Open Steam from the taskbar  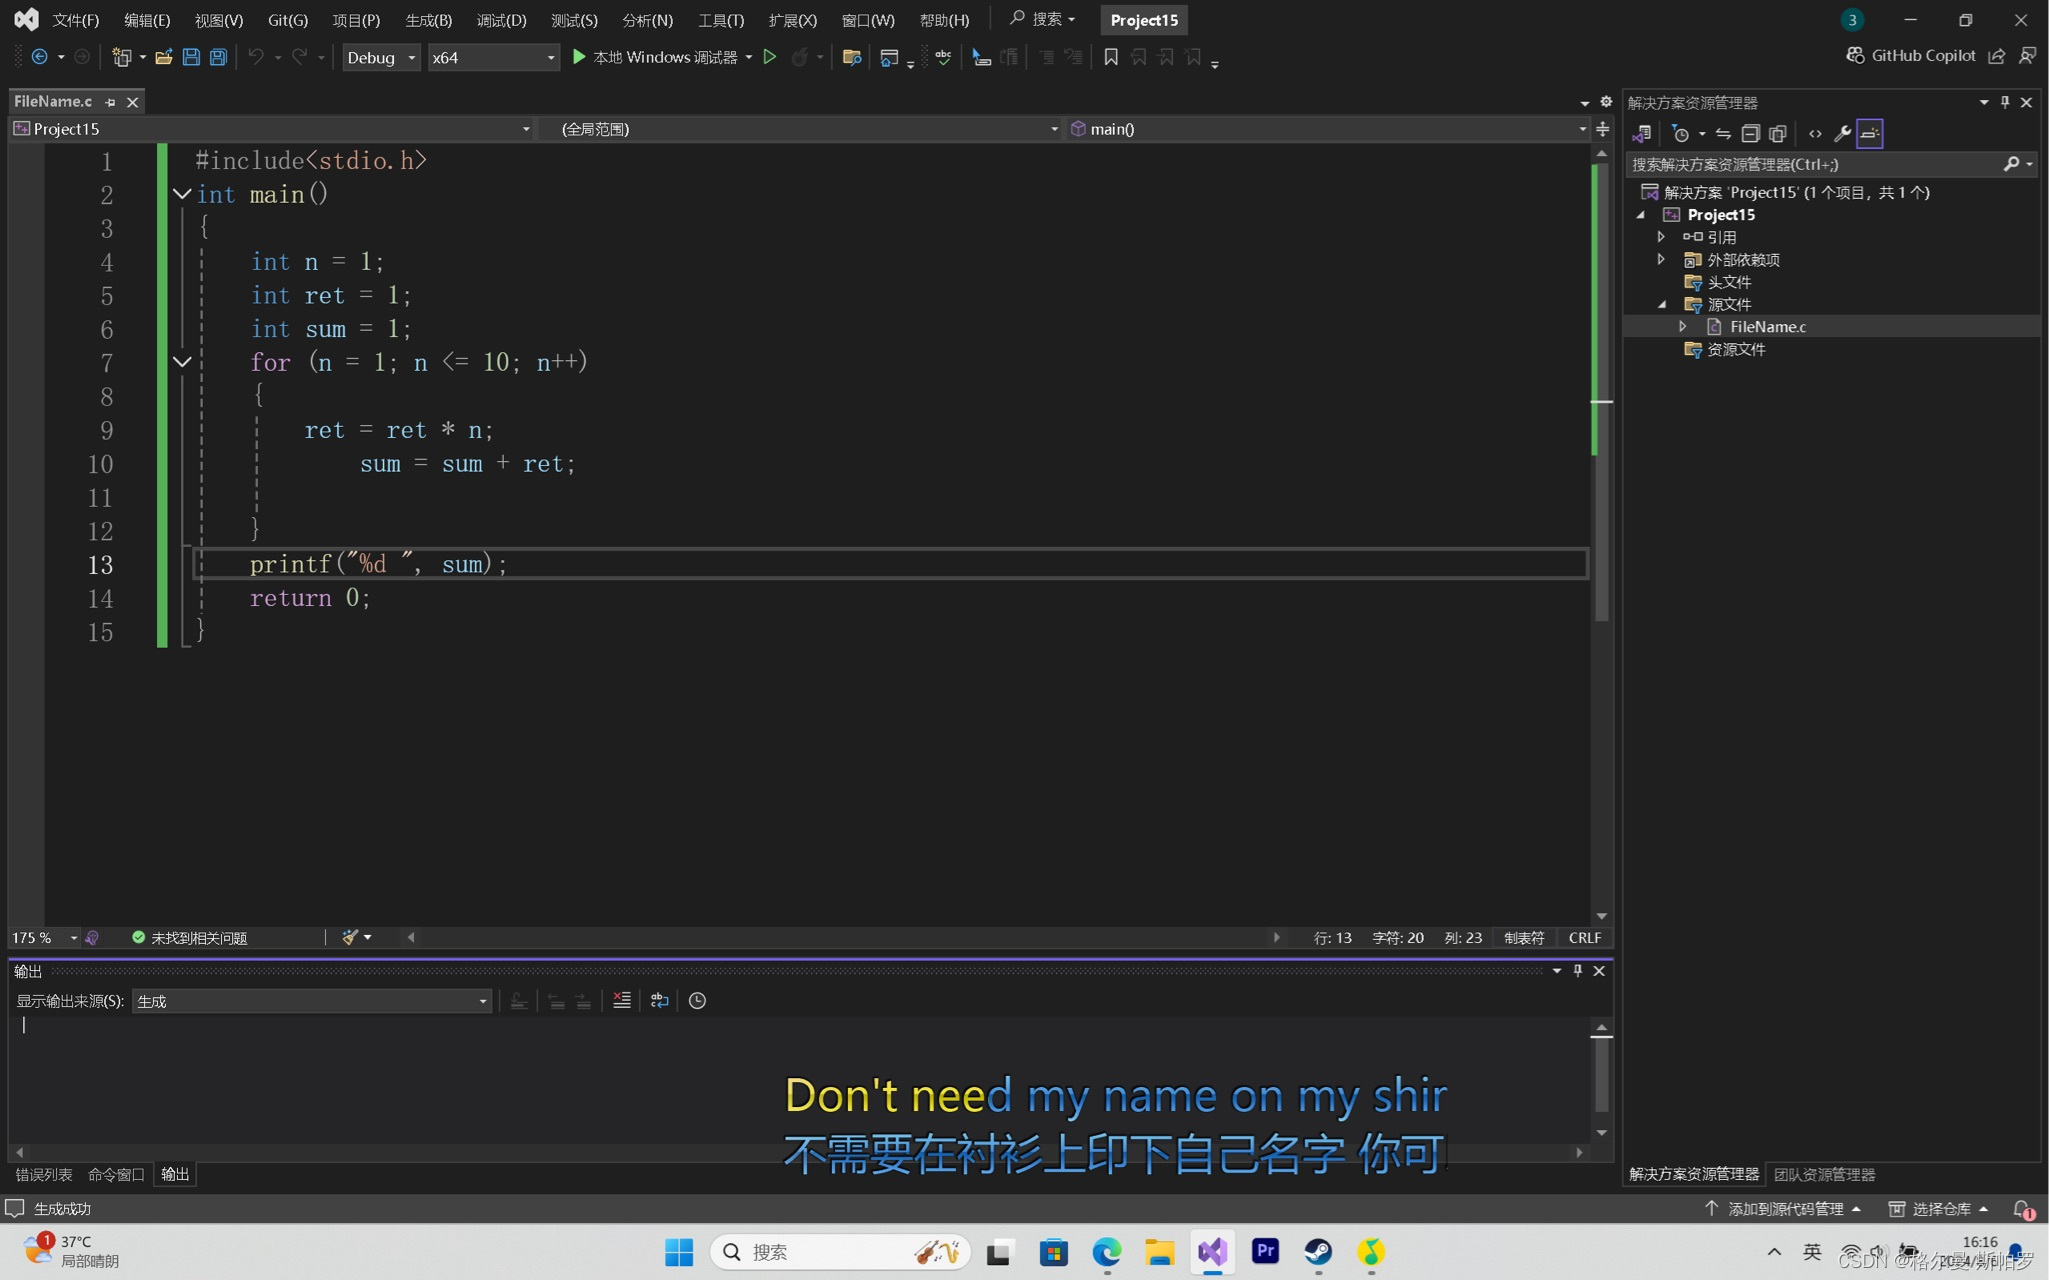point(1318,1252)
